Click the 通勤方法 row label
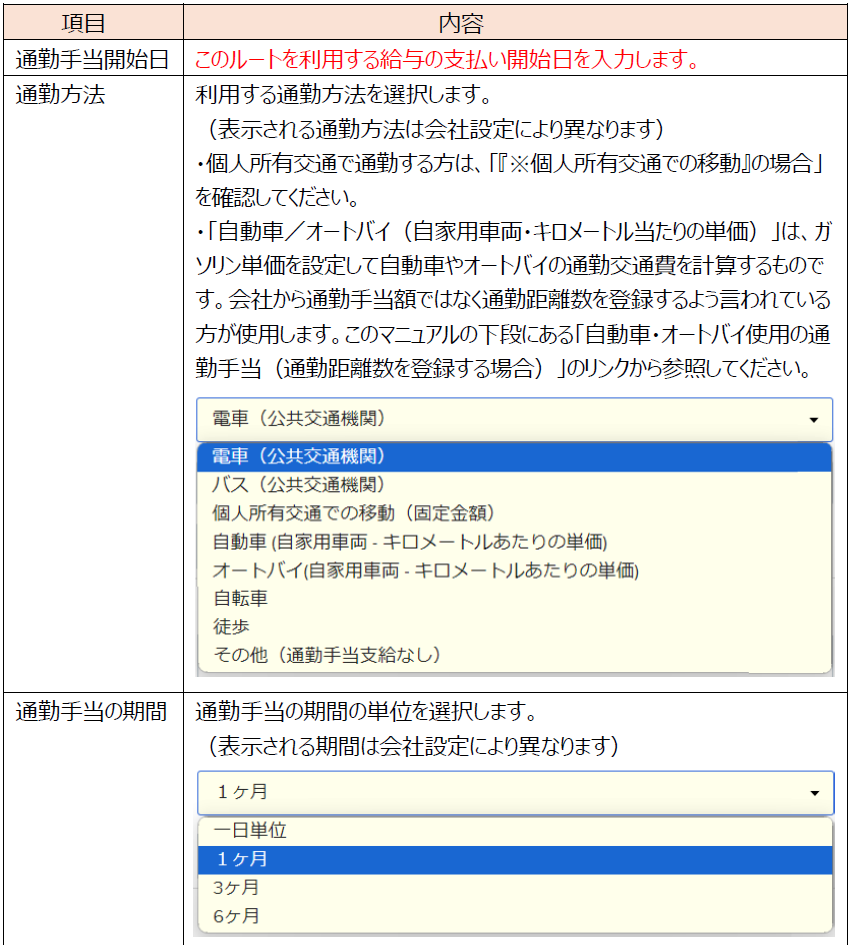The height and width of the screenshot is (945, 849). point(60,96)
